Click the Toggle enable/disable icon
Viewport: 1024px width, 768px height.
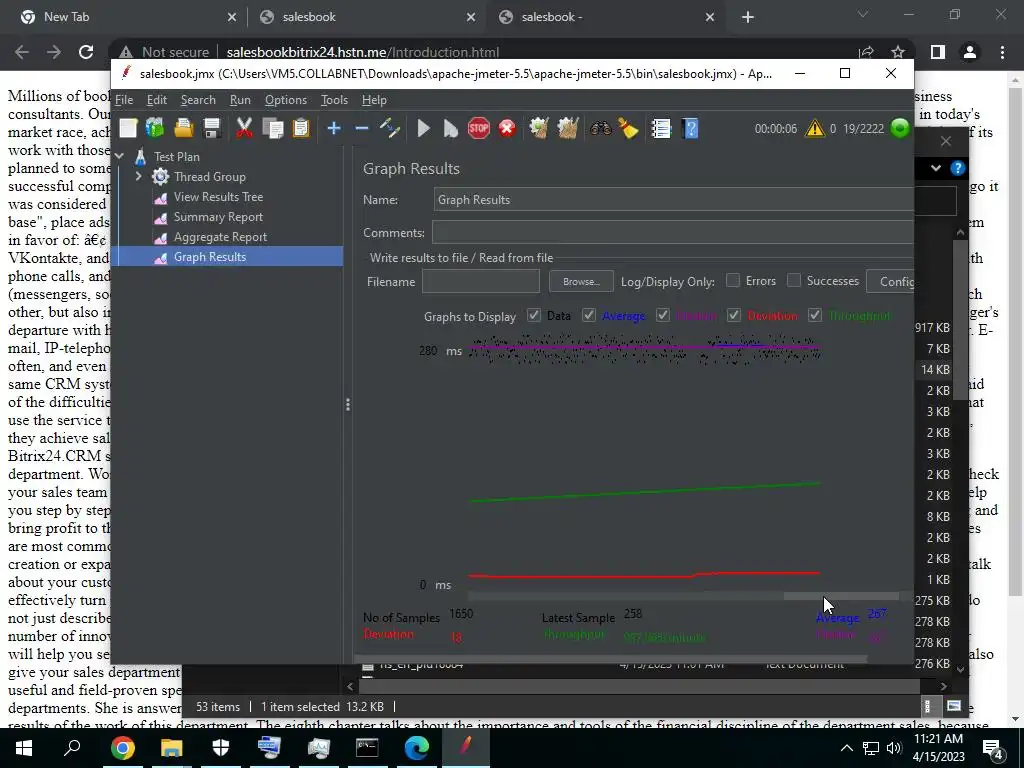(390, 129)
